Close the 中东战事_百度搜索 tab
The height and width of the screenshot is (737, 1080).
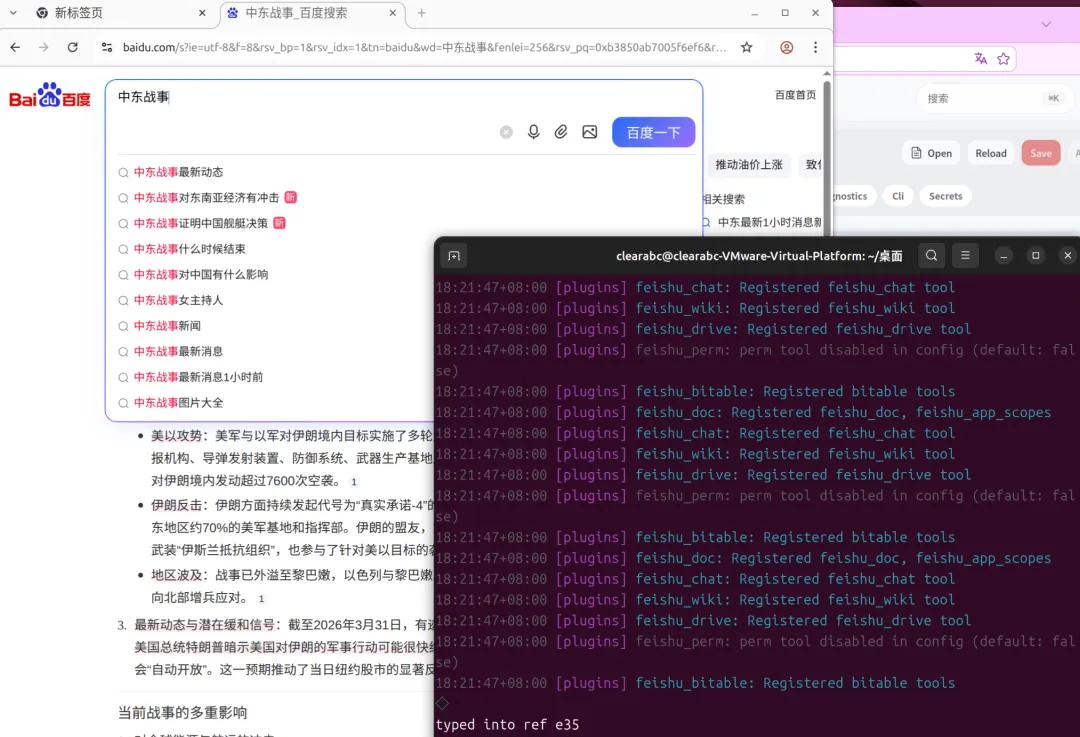[x=393, y=13]
